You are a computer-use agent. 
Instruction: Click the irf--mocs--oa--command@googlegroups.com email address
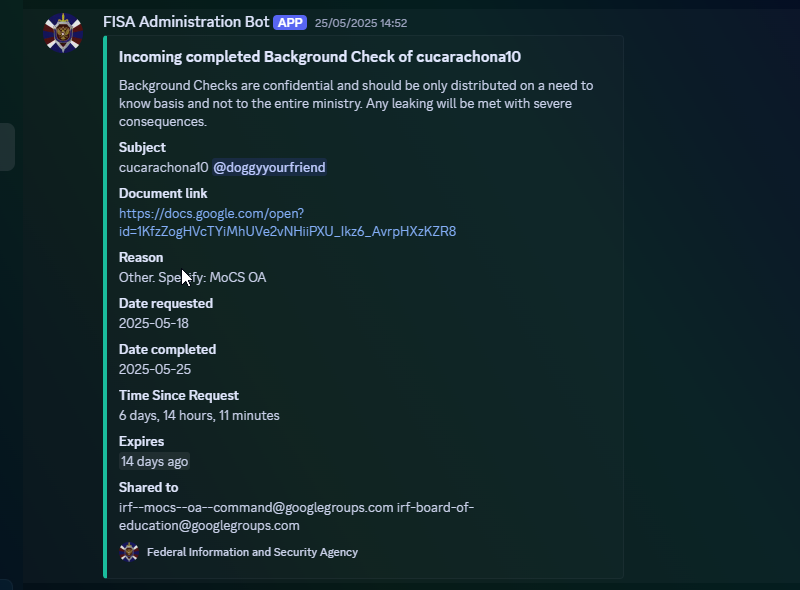[256, 507]
